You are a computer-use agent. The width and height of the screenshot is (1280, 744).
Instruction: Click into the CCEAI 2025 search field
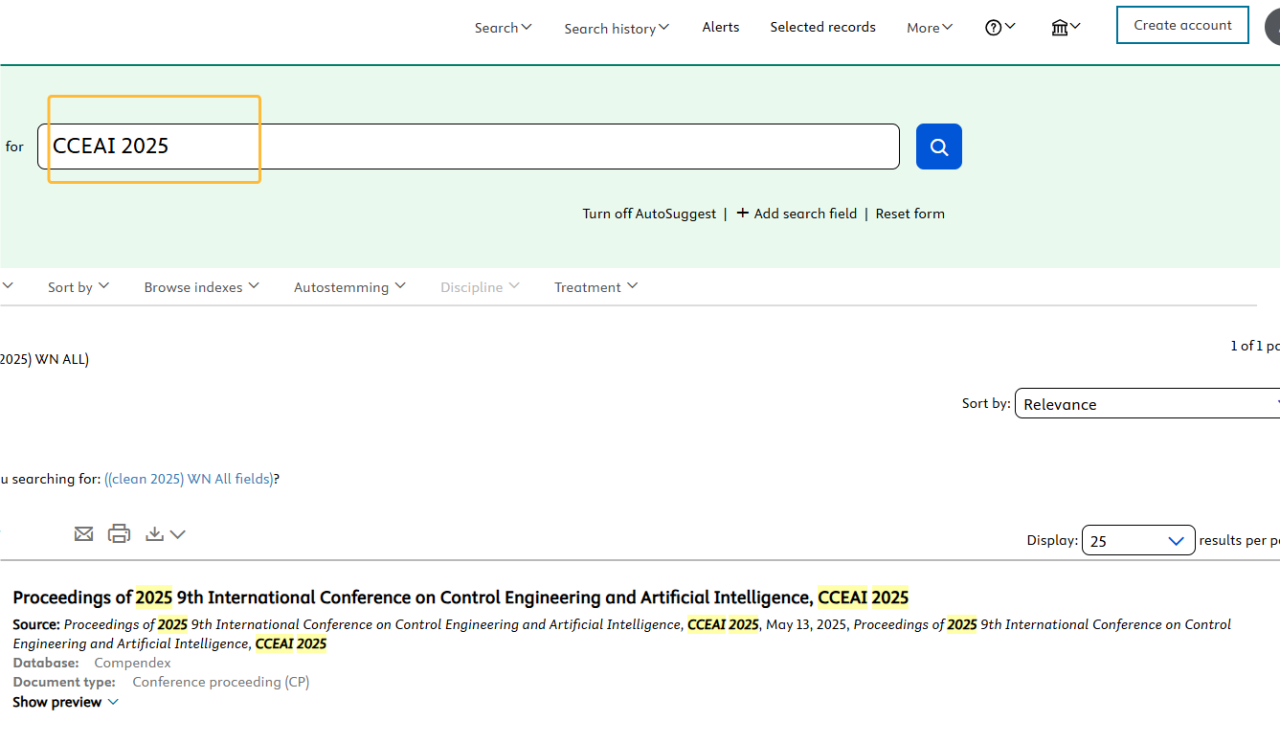tap(468, 146)
